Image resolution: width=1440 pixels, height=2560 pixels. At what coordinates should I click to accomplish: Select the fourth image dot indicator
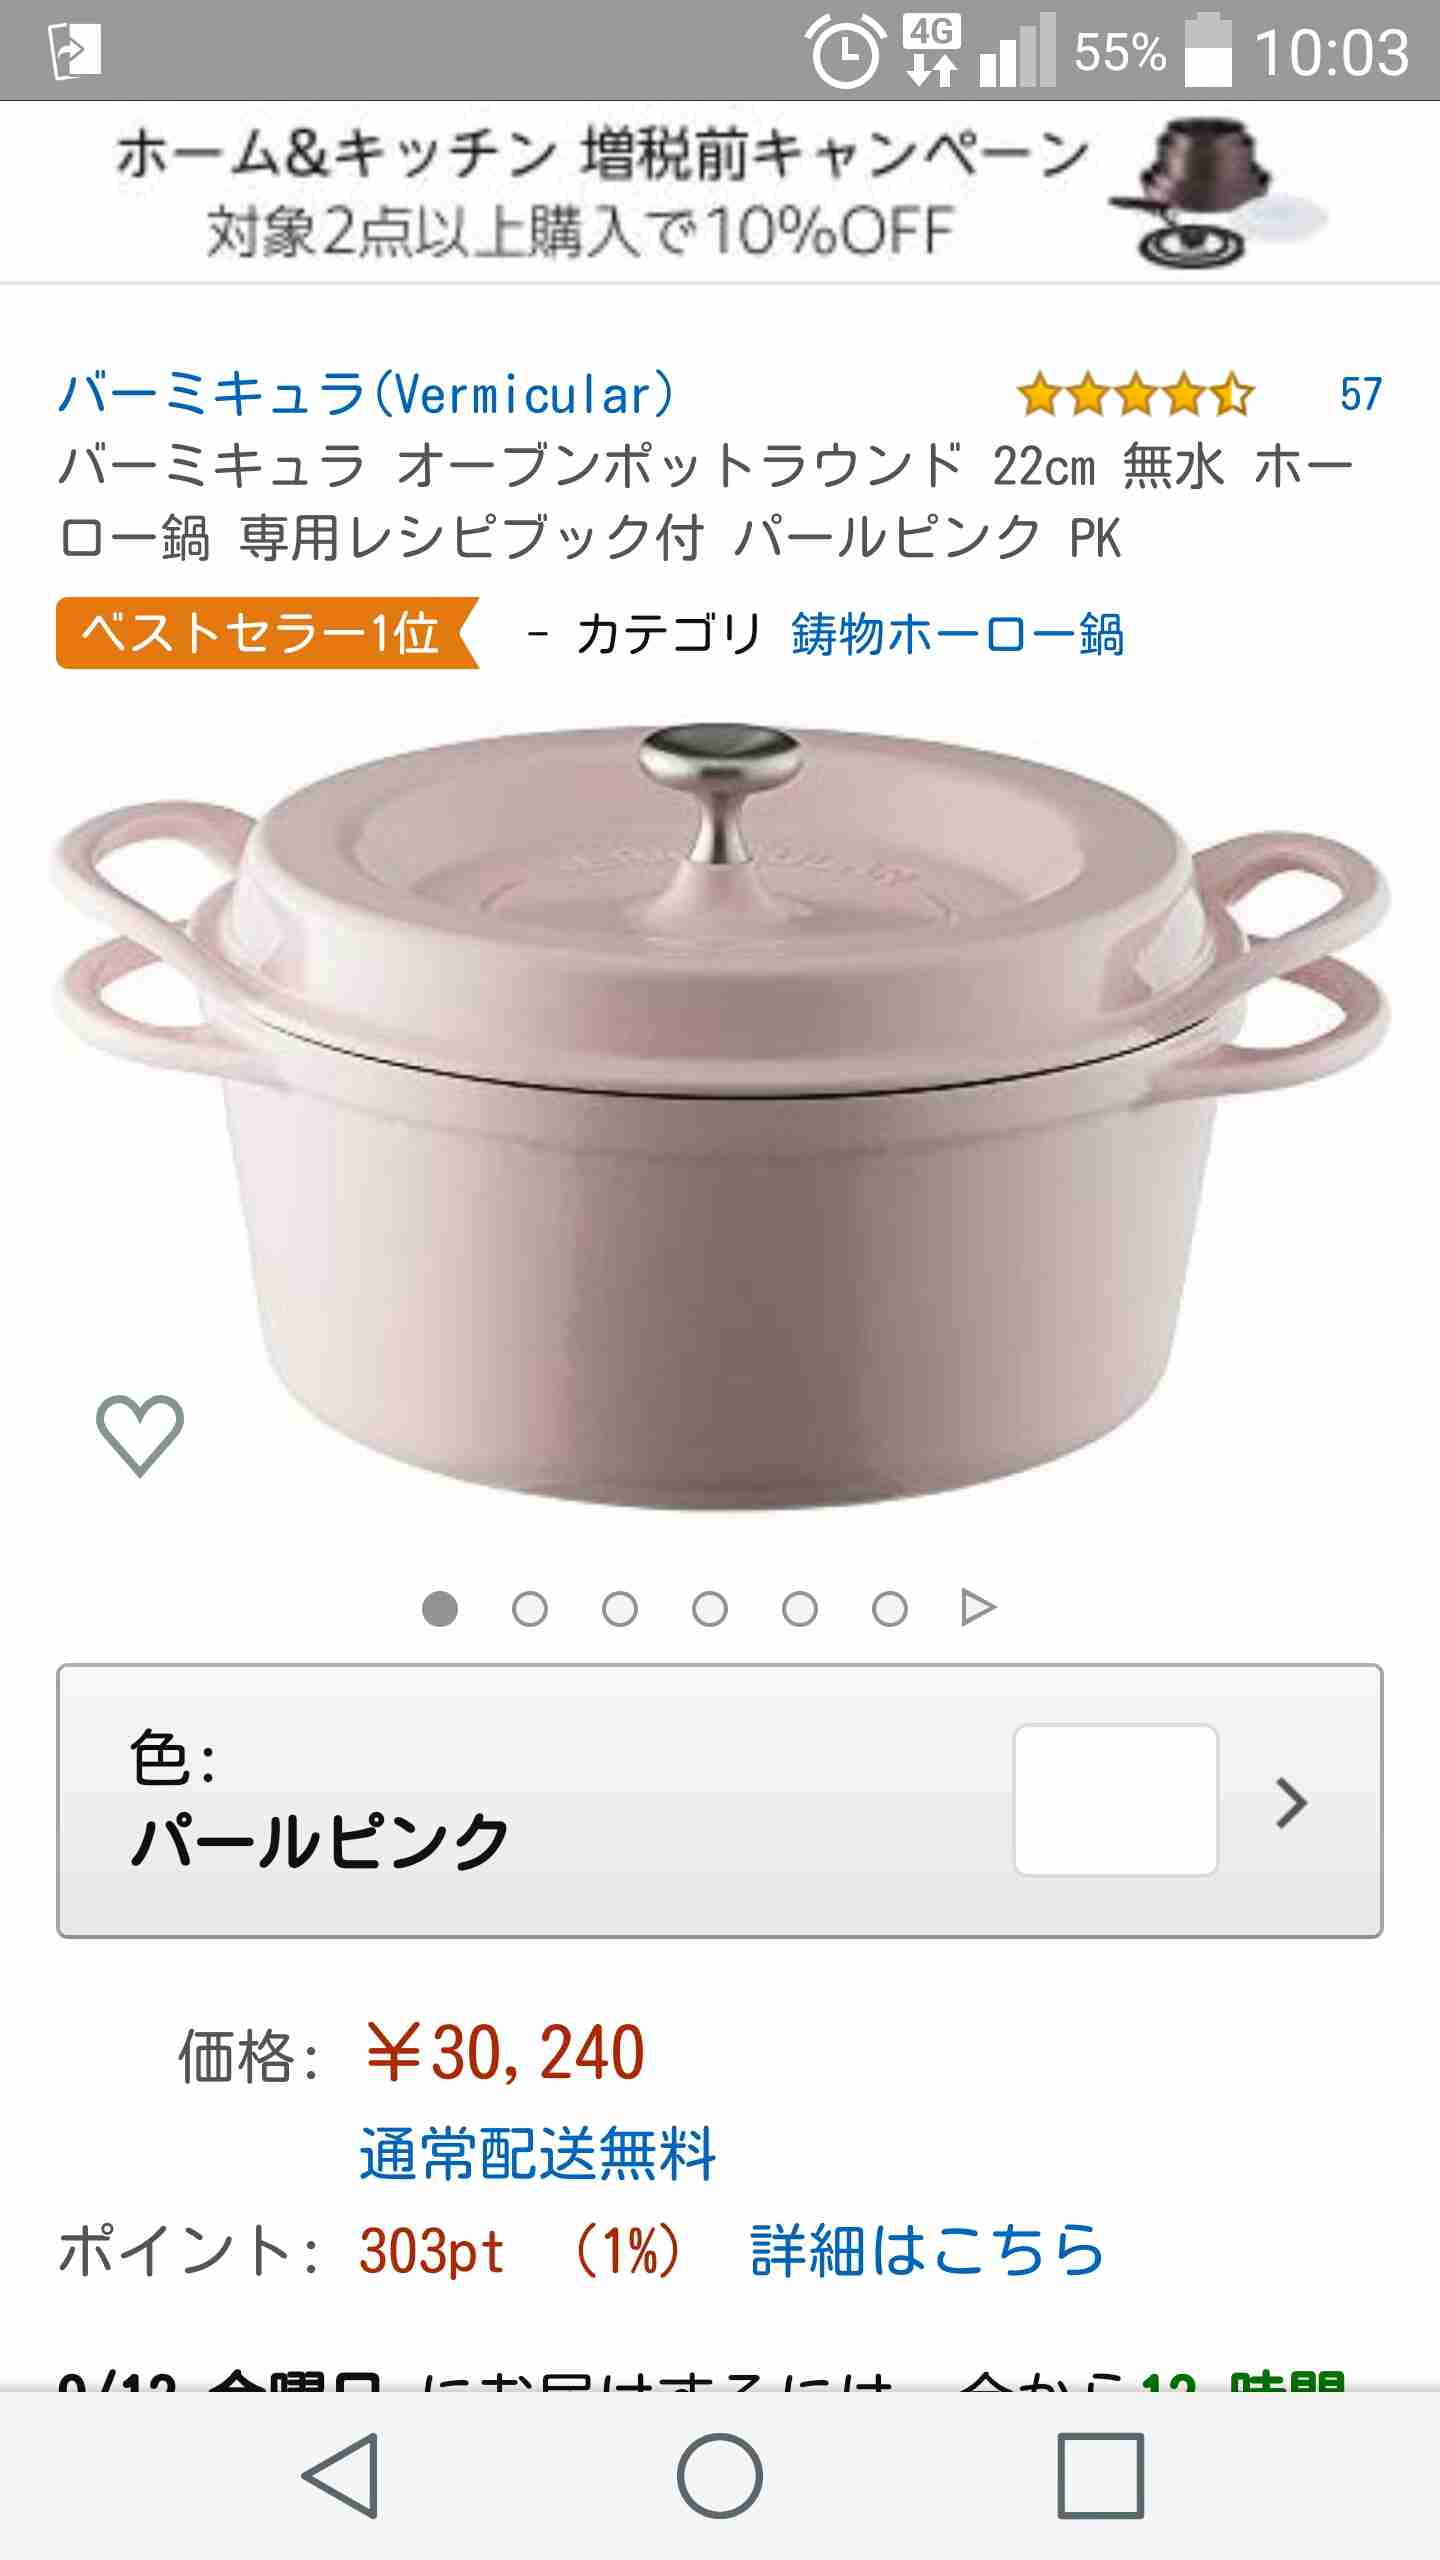coord(710,1609)
